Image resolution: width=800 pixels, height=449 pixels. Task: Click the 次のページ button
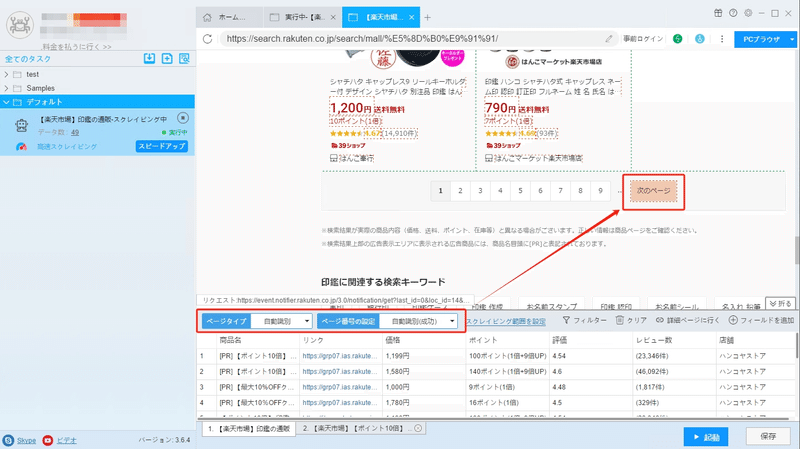(x=653, y=191)
